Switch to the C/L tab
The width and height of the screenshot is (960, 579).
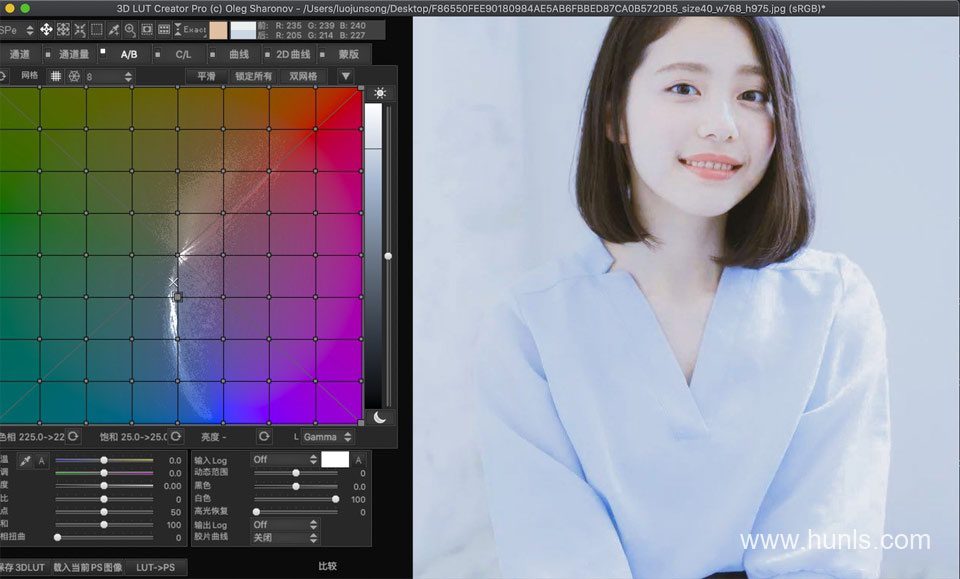coord(183,54)
